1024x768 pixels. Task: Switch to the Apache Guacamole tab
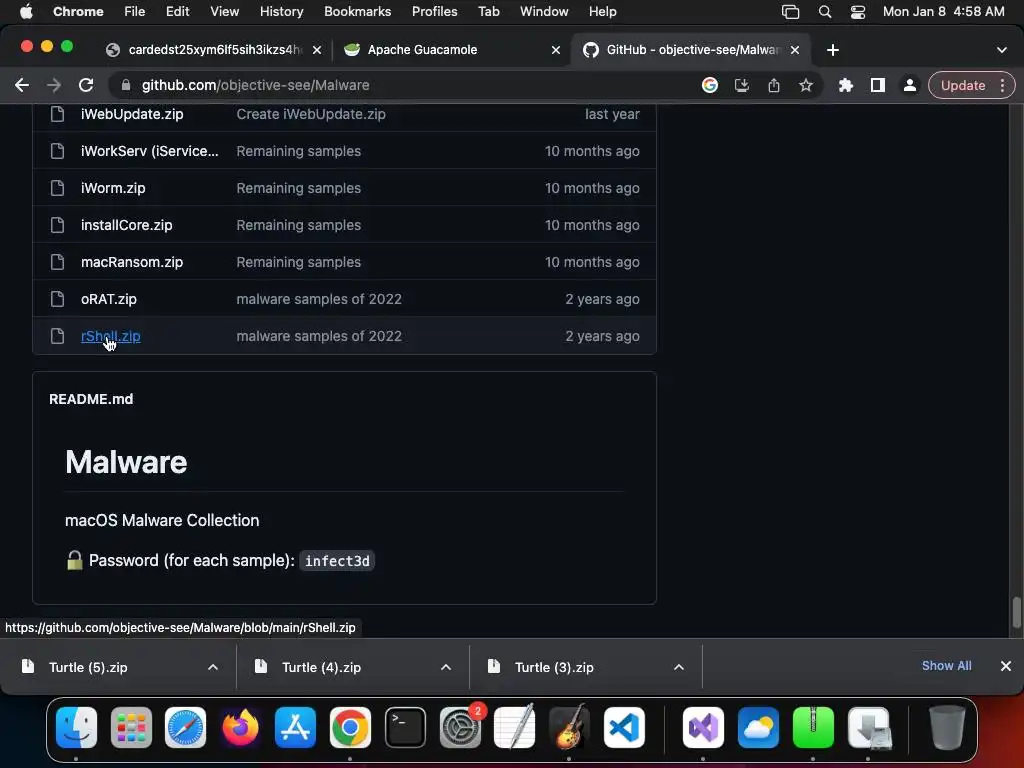point(451,50)
